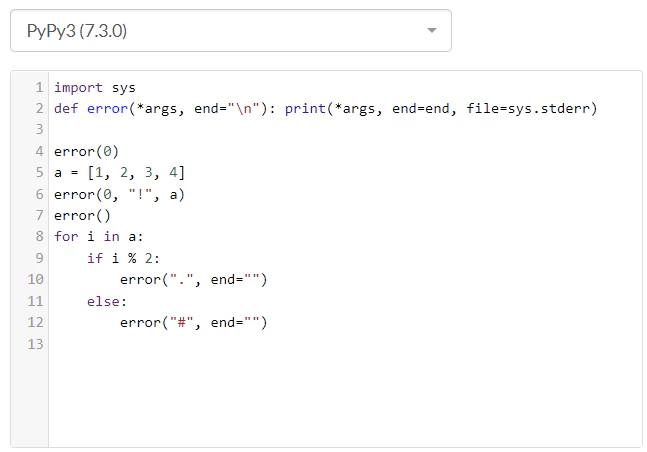Open the PyPy3 (7.3.0) language dropdown
Viewport: 647px width, 452px height.
click(231, 31)
